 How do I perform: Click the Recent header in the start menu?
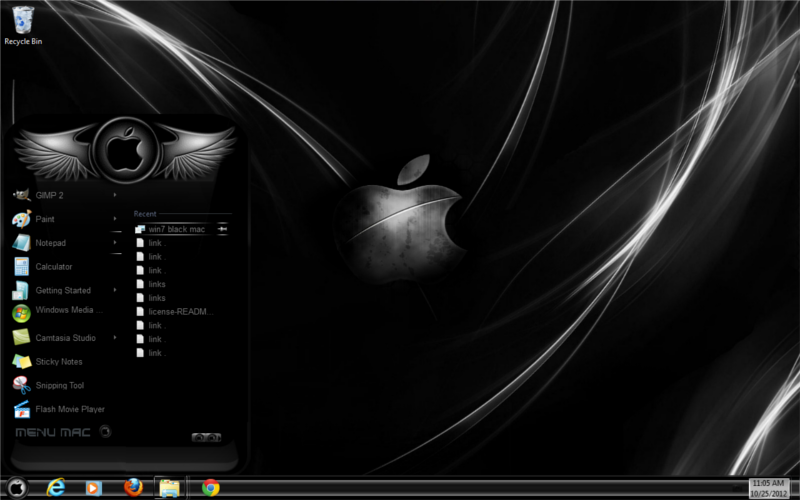[x=145, y=214]
